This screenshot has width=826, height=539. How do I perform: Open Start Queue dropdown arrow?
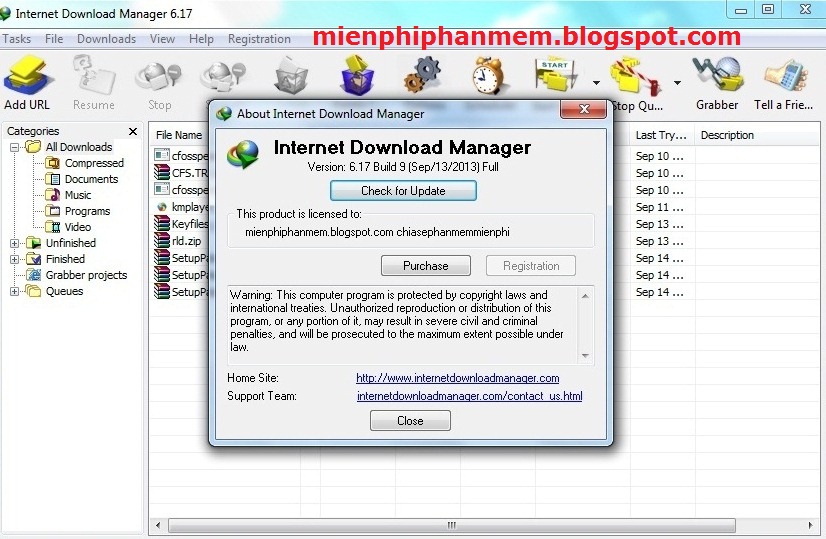coord(596,83)
